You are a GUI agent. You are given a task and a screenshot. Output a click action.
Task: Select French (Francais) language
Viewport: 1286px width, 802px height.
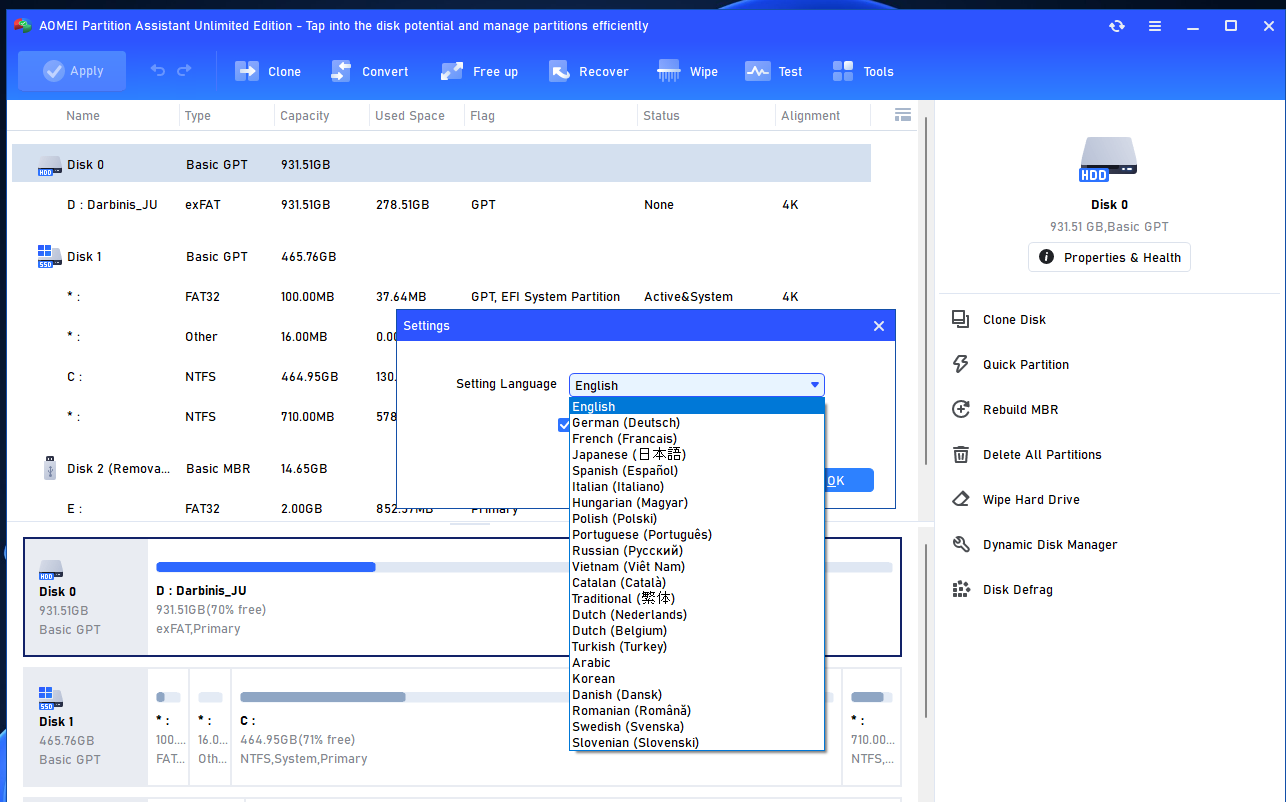(697, 438)
